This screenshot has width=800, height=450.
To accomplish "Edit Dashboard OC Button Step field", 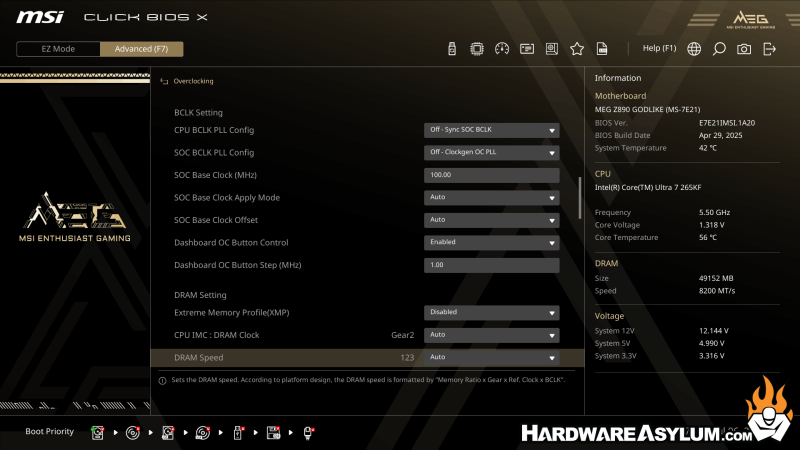I will (491, 265).
